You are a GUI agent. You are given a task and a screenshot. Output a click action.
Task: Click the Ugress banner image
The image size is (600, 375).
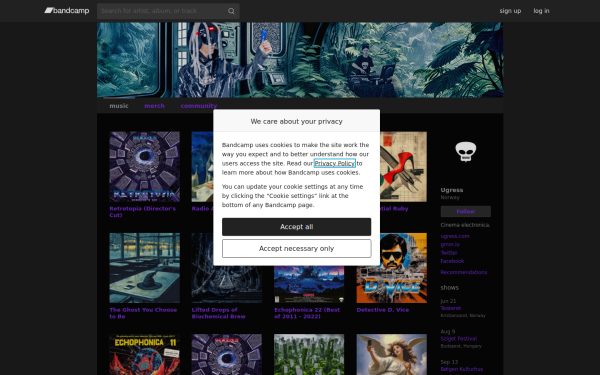[x=300, y=60]
